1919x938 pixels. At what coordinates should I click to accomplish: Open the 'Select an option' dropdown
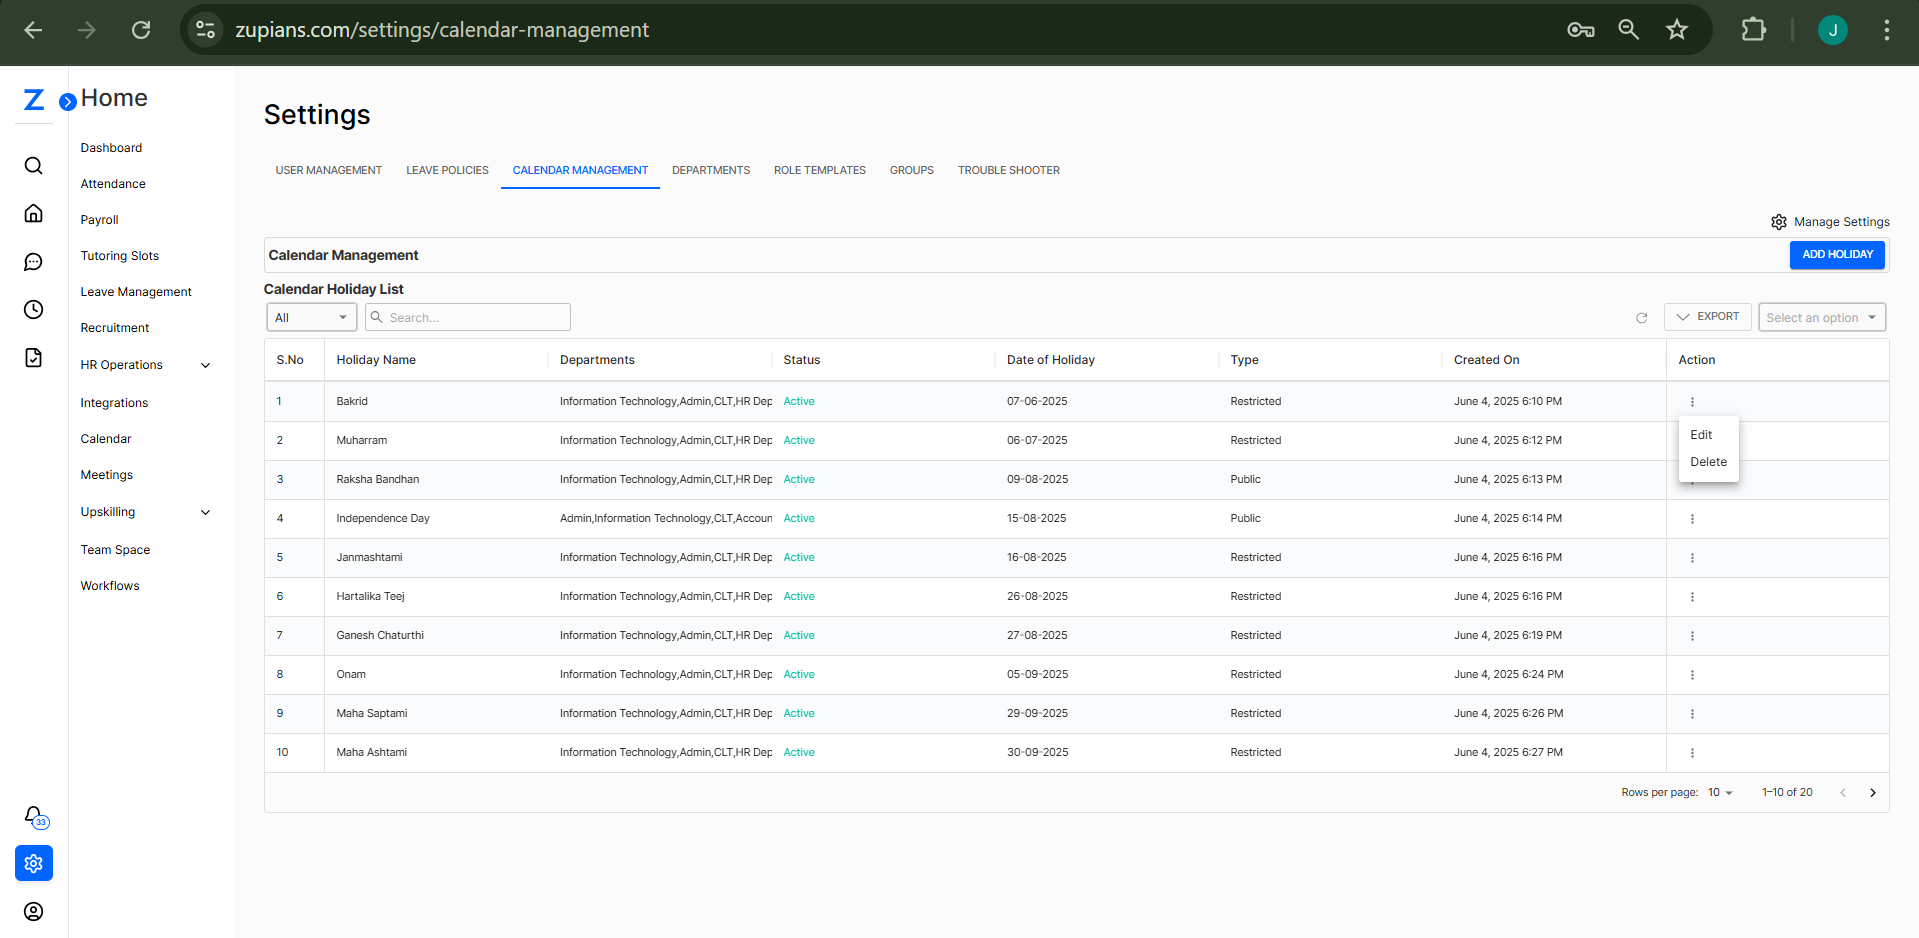1821,318
